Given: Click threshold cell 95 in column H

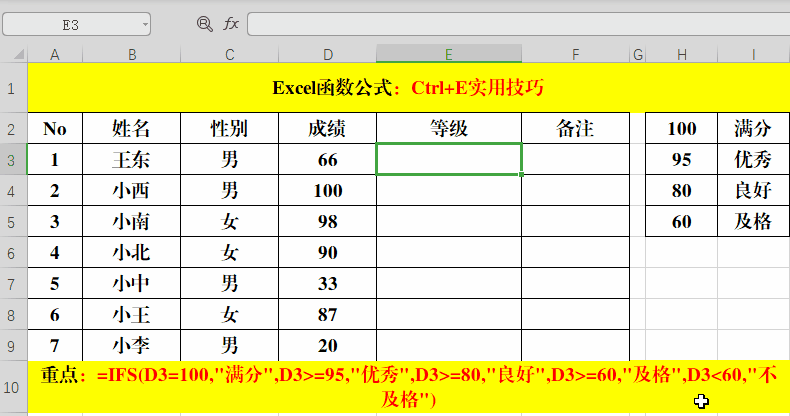Looking at the screenshot, I should tap(682, 160).
